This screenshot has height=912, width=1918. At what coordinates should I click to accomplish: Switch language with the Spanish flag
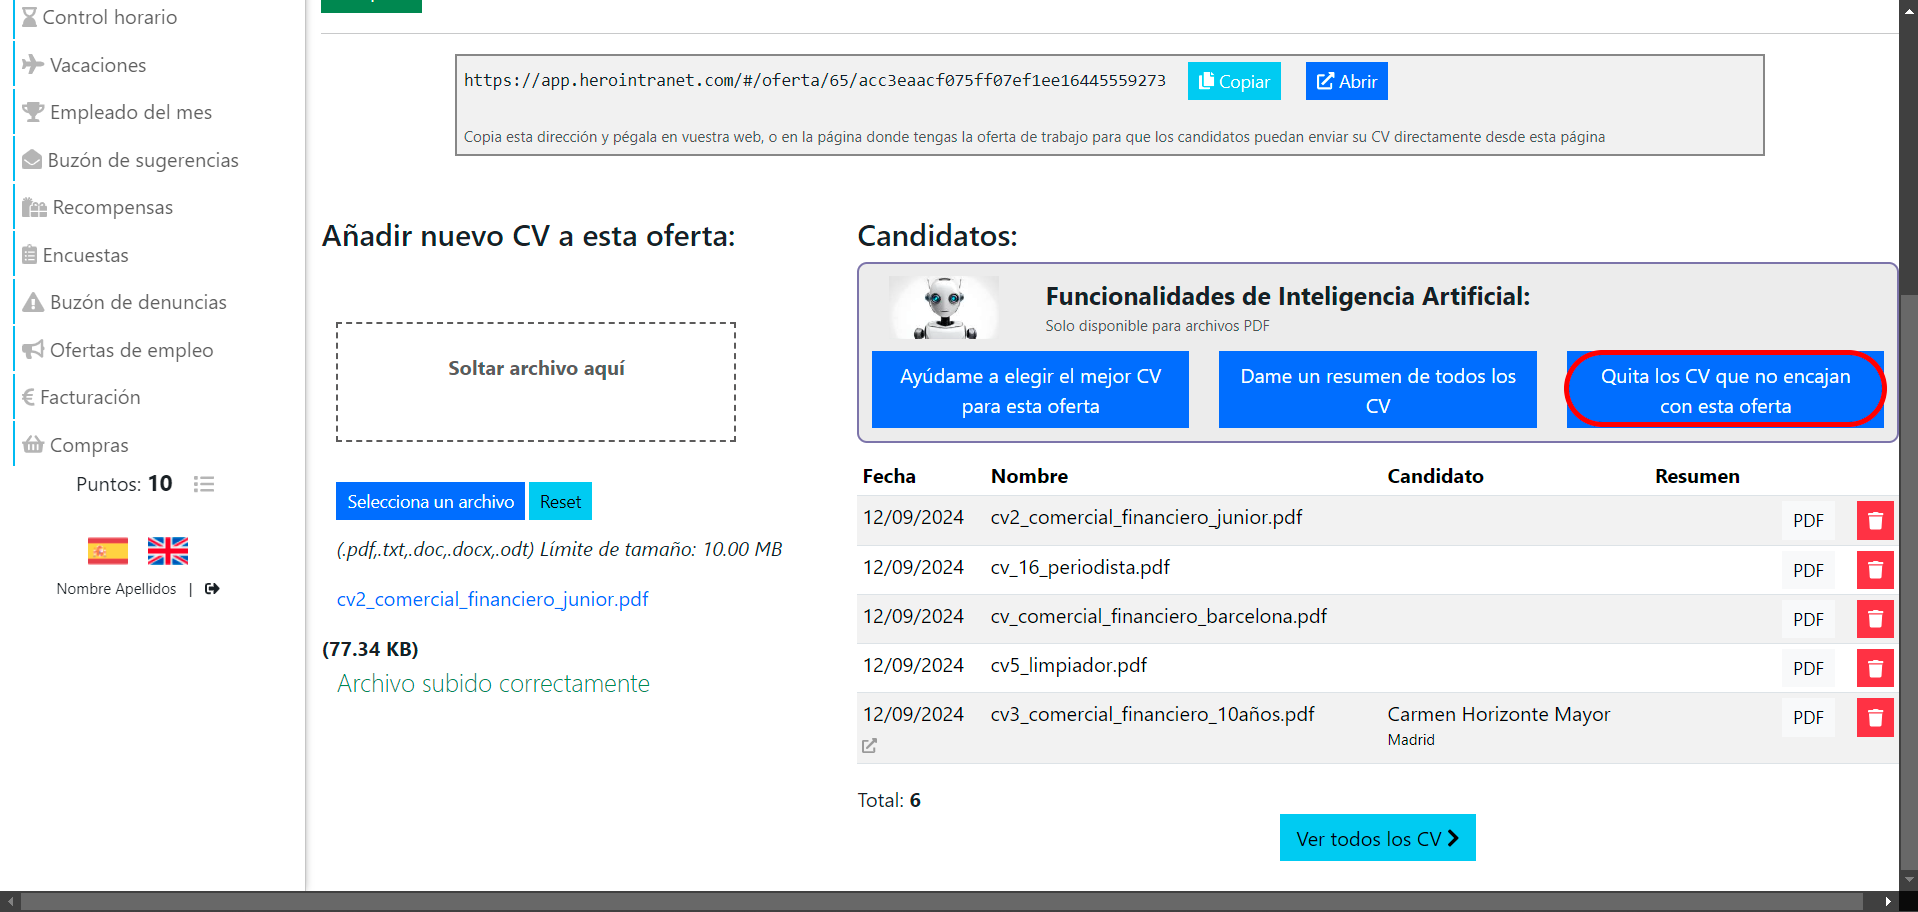[108, 551]
